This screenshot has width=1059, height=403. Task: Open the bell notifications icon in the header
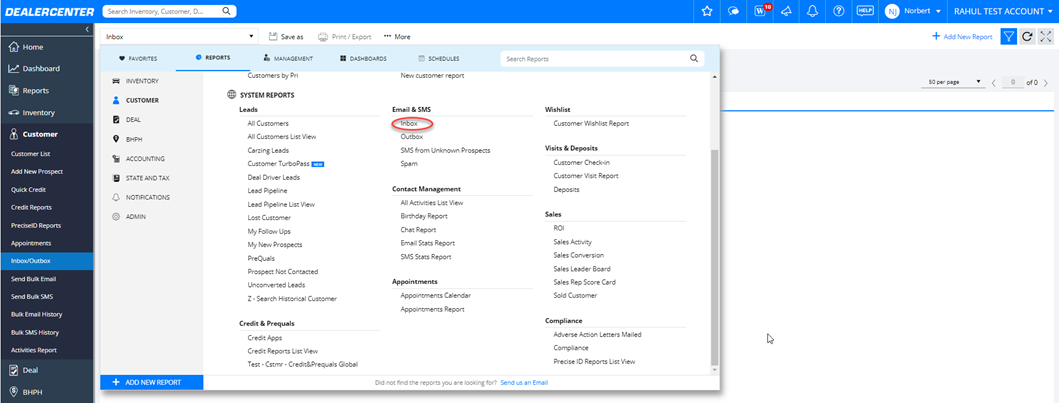pyautogui.click(x=812, y=11)
